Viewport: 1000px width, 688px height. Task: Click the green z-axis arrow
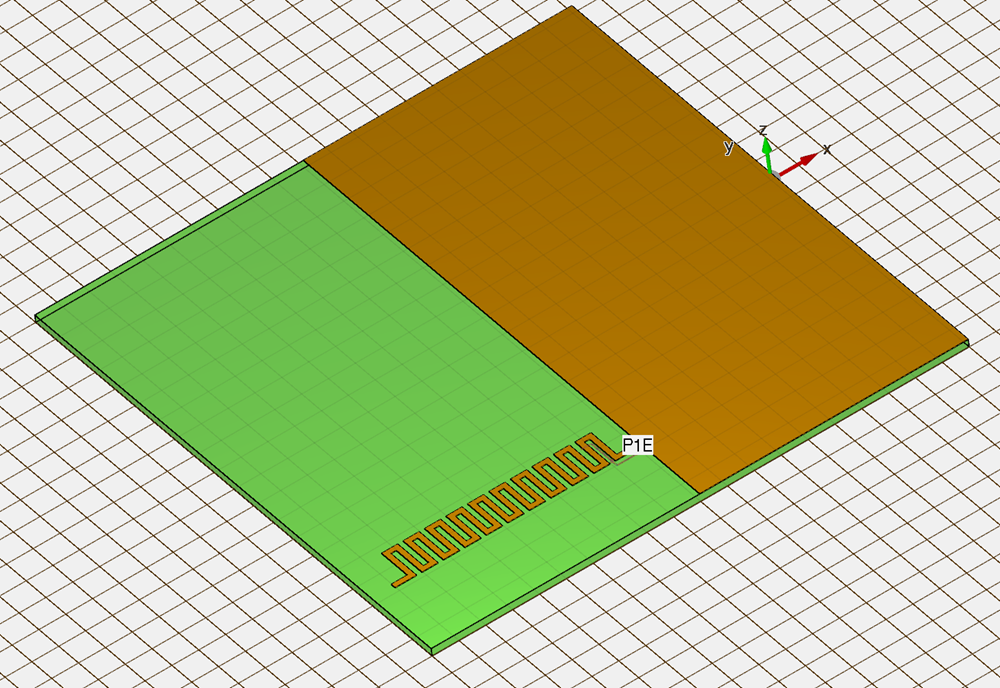point(768,155)
